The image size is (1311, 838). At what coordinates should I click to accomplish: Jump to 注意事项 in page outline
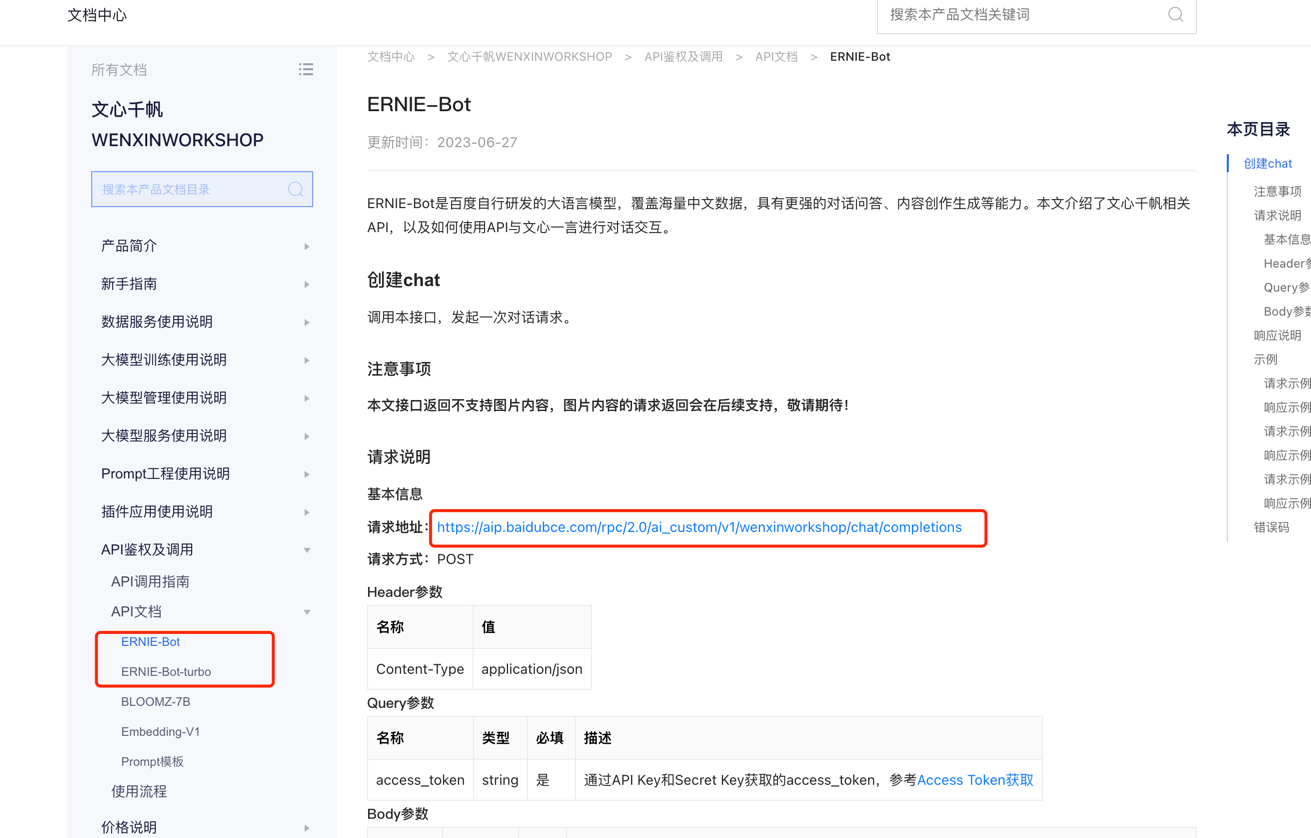[1278, 192]
